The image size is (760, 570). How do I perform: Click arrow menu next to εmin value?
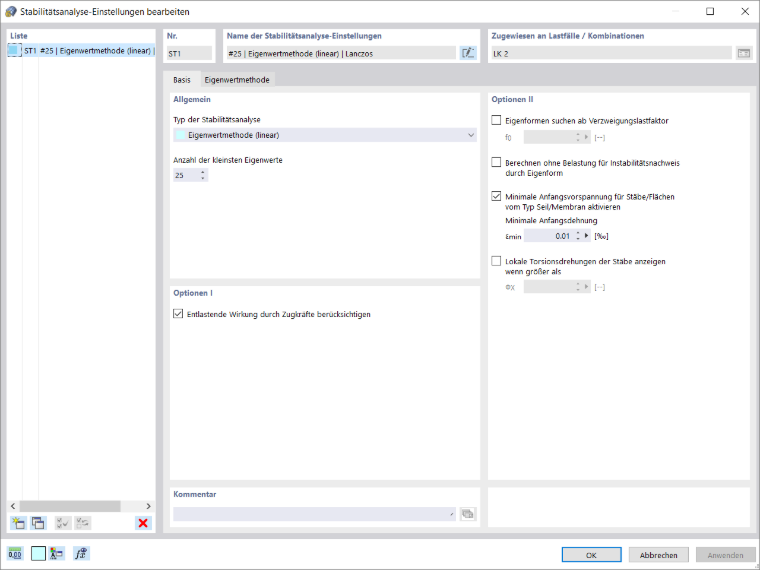click(x=586, y=236)
